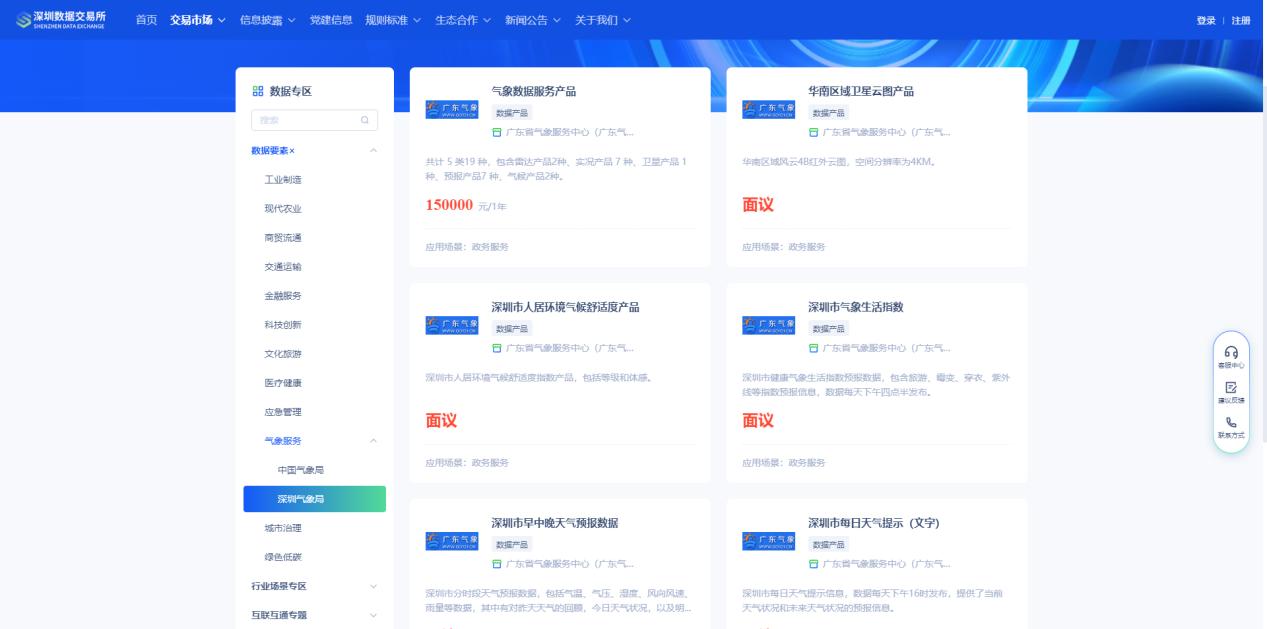Viewport: 1267px width, 629px height.
Task: Click the provider logo on 深圳市早中晚天气预报数据 card
Action: pos(452,541)
